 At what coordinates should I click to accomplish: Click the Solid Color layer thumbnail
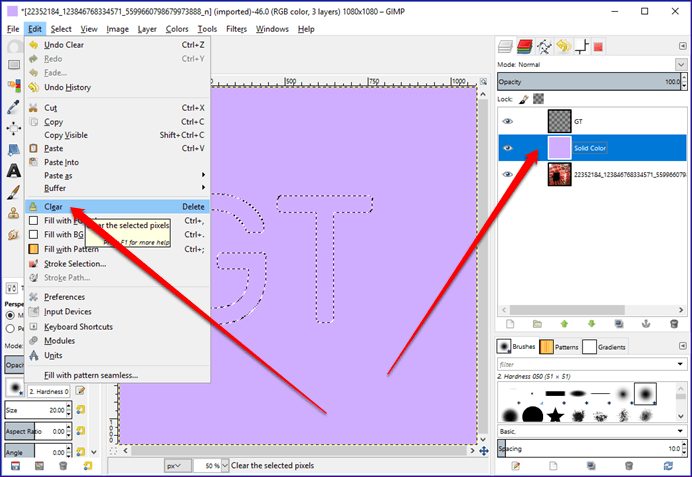click(x=559, y=148)
